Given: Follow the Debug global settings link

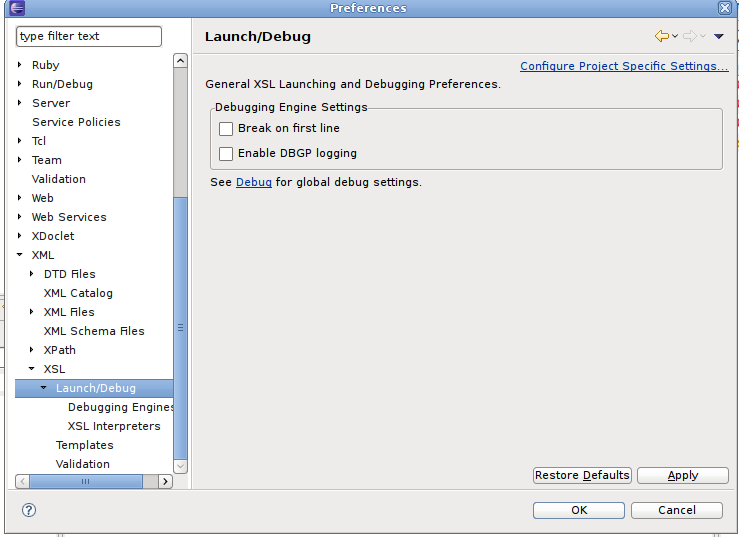Looking at the screenshot, I should (x=254, y=183).
